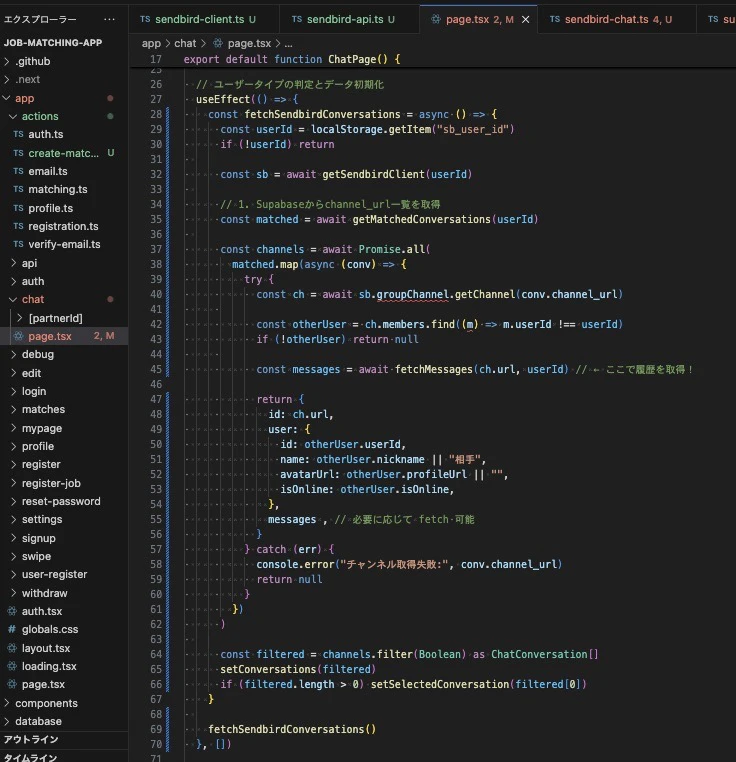Open the app root page.tsx file
The image size is (736, 762).
pos(64,684)
